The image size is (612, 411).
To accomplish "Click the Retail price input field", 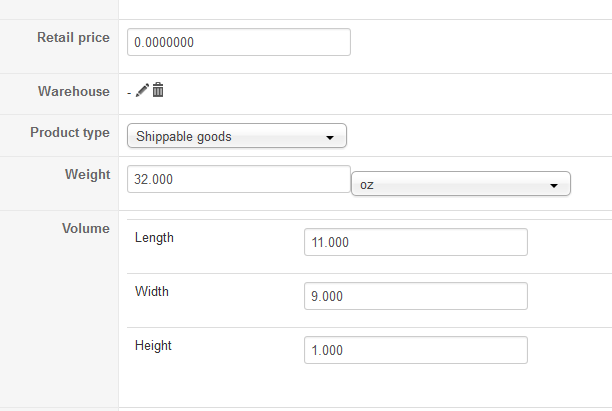I will click(x=239, y=42).
